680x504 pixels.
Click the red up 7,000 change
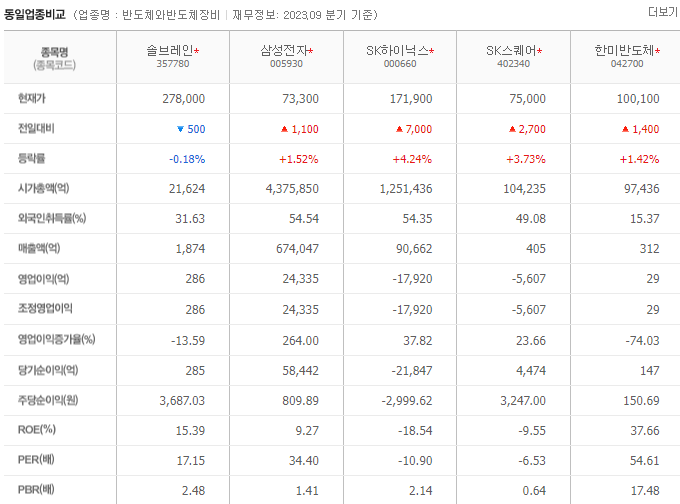(x=414, y=129)
